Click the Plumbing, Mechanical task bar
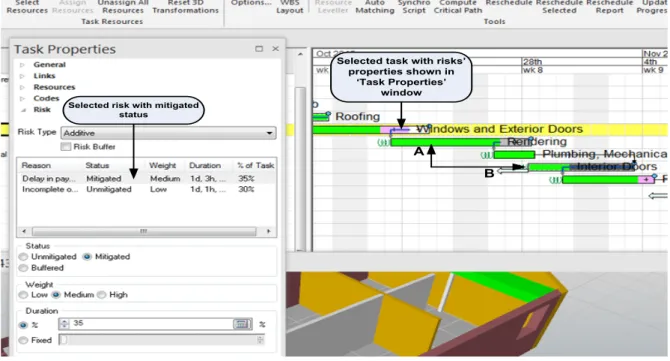Screen dimensions: 670x361 click(x=514, y=155)
